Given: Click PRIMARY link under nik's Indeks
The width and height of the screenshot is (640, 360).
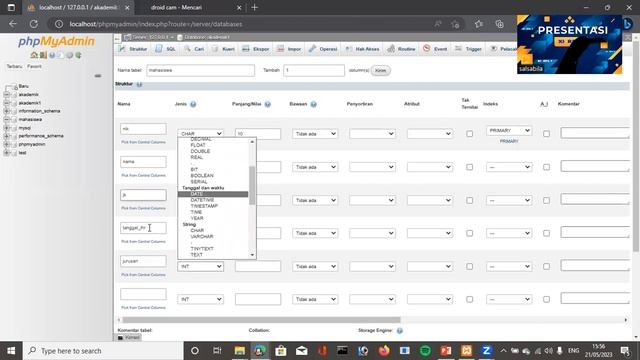Looking at the screenshot, I should click(509, 141).
